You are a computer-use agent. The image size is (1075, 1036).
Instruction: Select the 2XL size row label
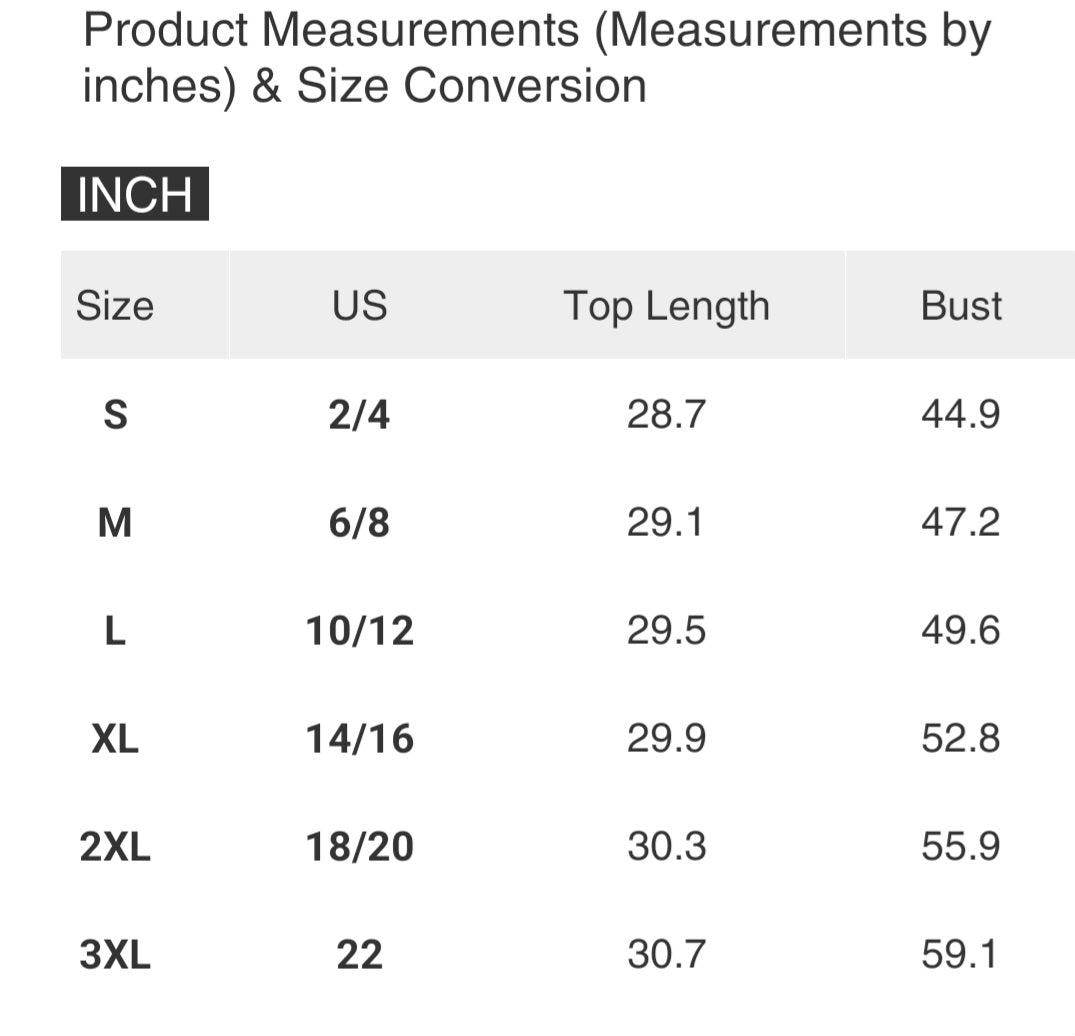(x=115, y=847)
